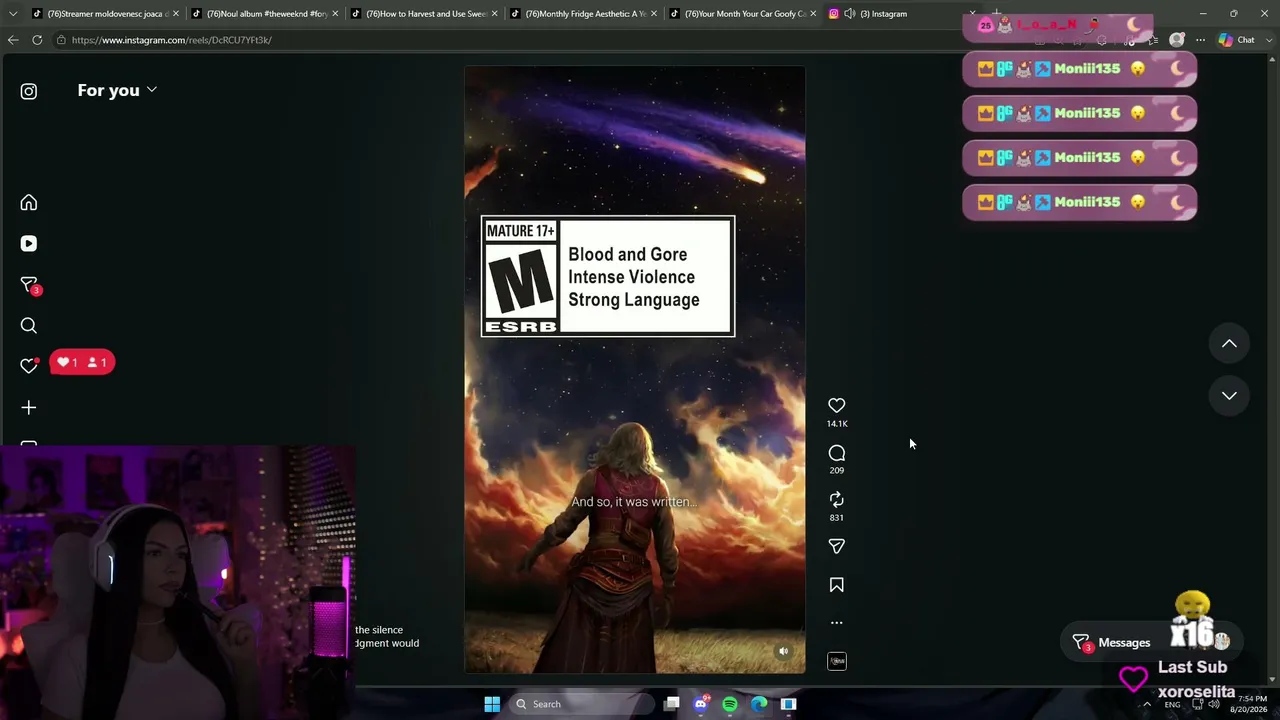Image resolution: width=1280 pixels, height=720 pixels.
Task: Open the volume control in the system tray
Action: 1214,704
